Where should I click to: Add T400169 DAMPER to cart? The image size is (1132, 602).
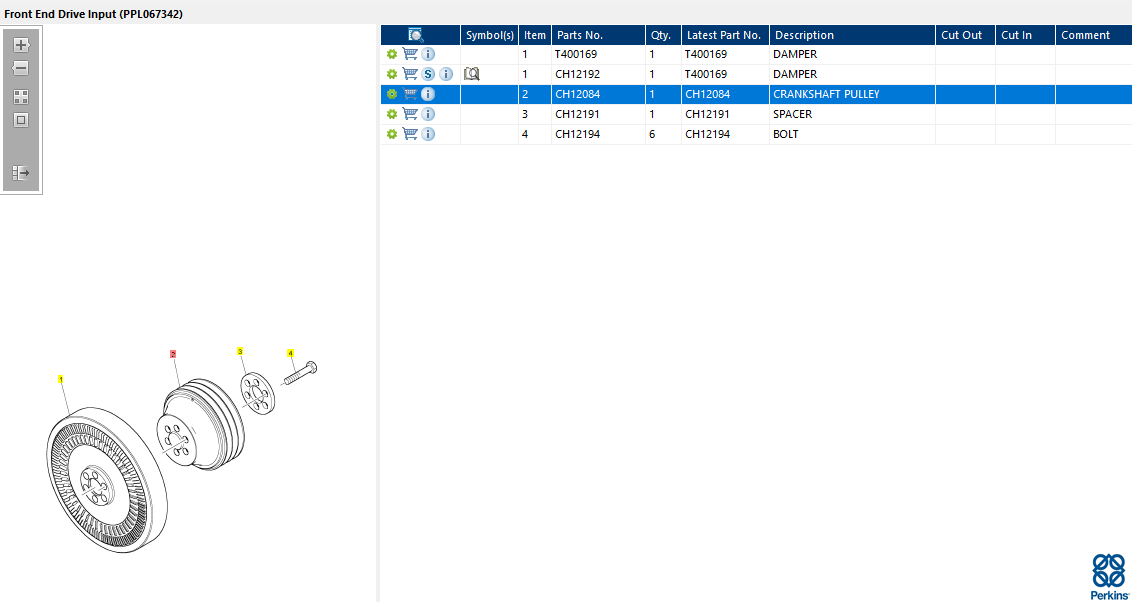pyautogui.click(x=410, y=53)
